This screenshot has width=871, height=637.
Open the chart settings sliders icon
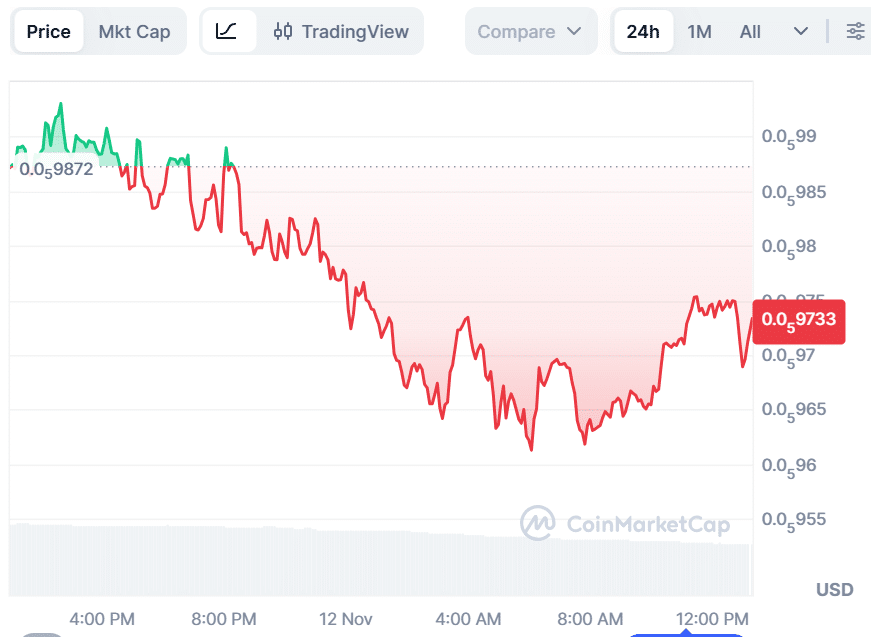855,31
